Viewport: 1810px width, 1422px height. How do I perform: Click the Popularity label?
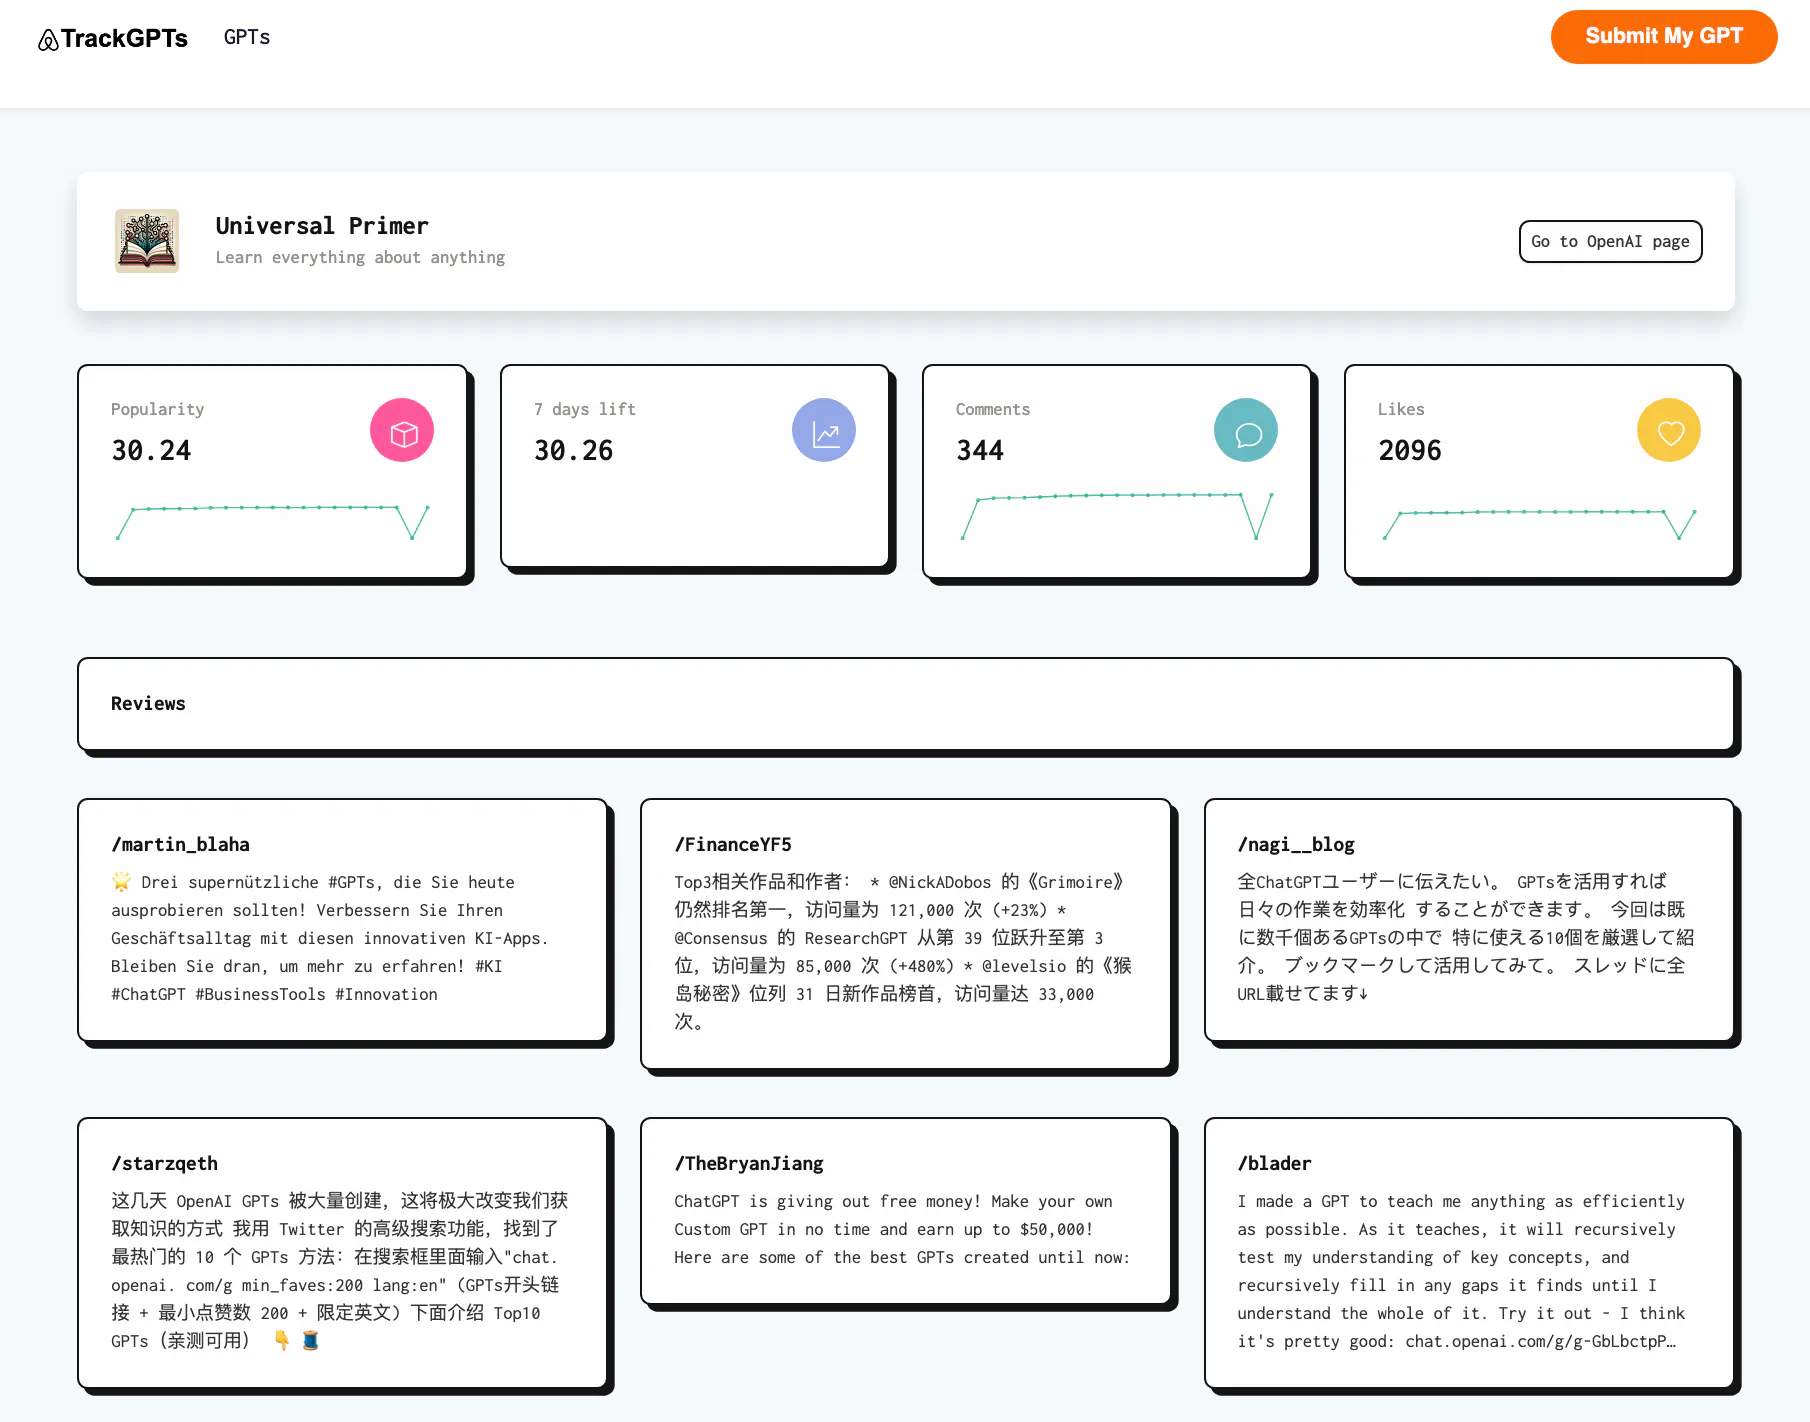(157, 409)
